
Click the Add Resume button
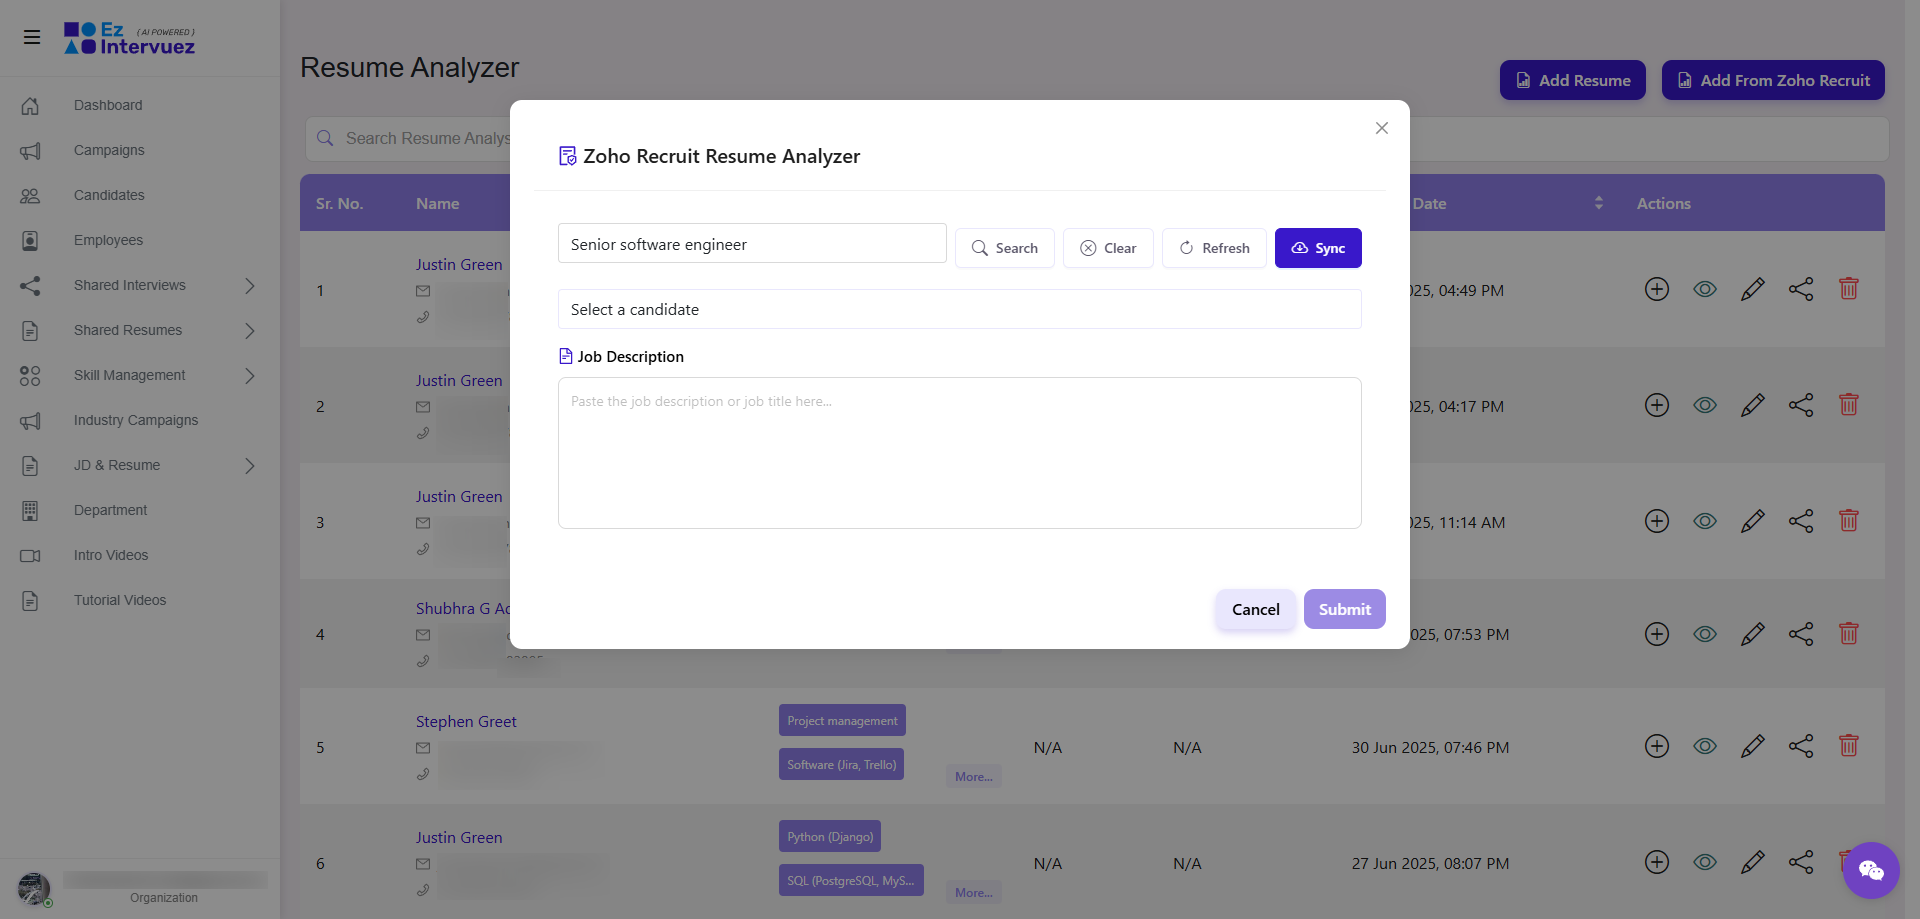[1573, 80]
